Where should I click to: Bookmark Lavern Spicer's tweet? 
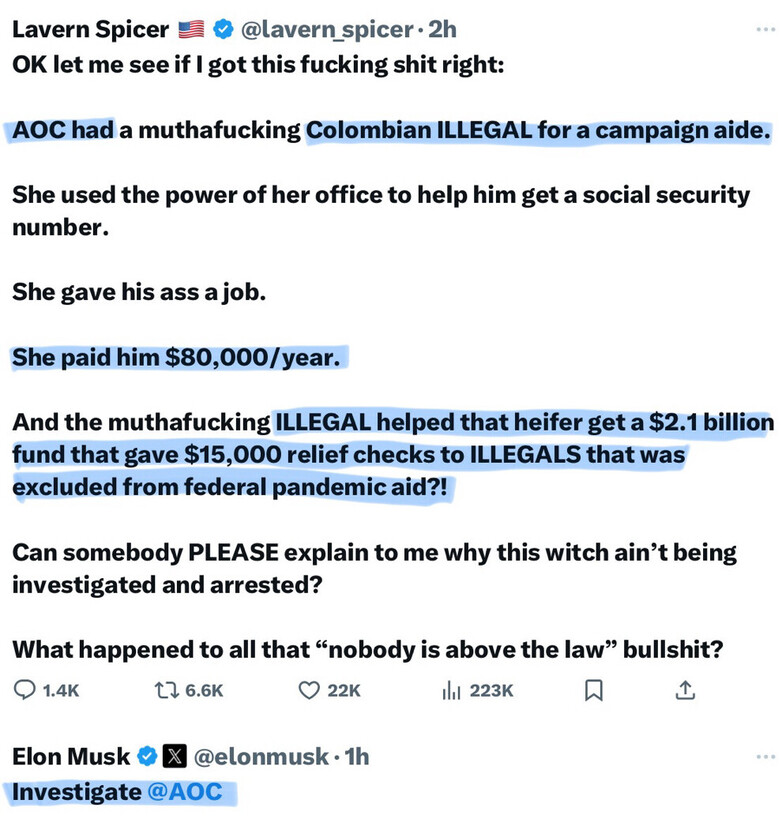(x=593, y=690)
